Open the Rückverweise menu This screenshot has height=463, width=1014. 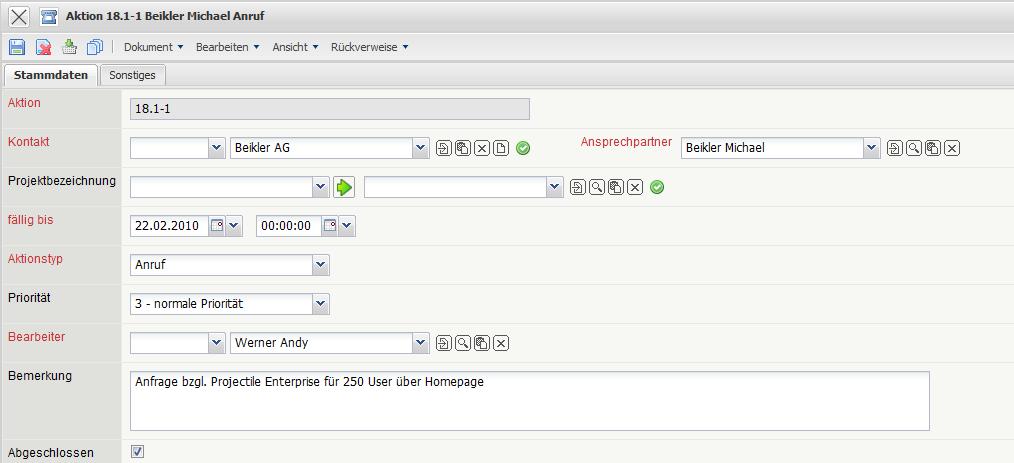[369, 47]
